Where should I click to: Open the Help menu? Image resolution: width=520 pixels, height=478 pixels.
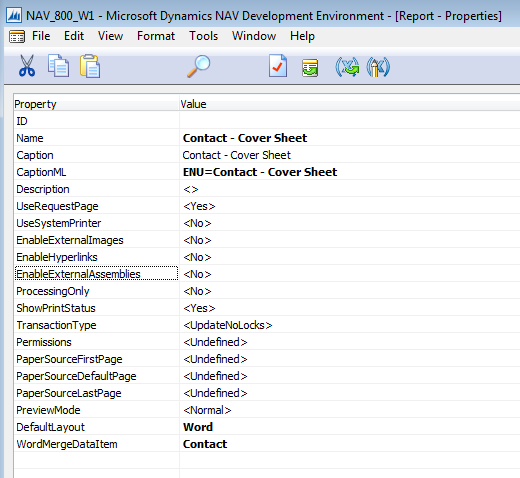click(x=302, y=36)
